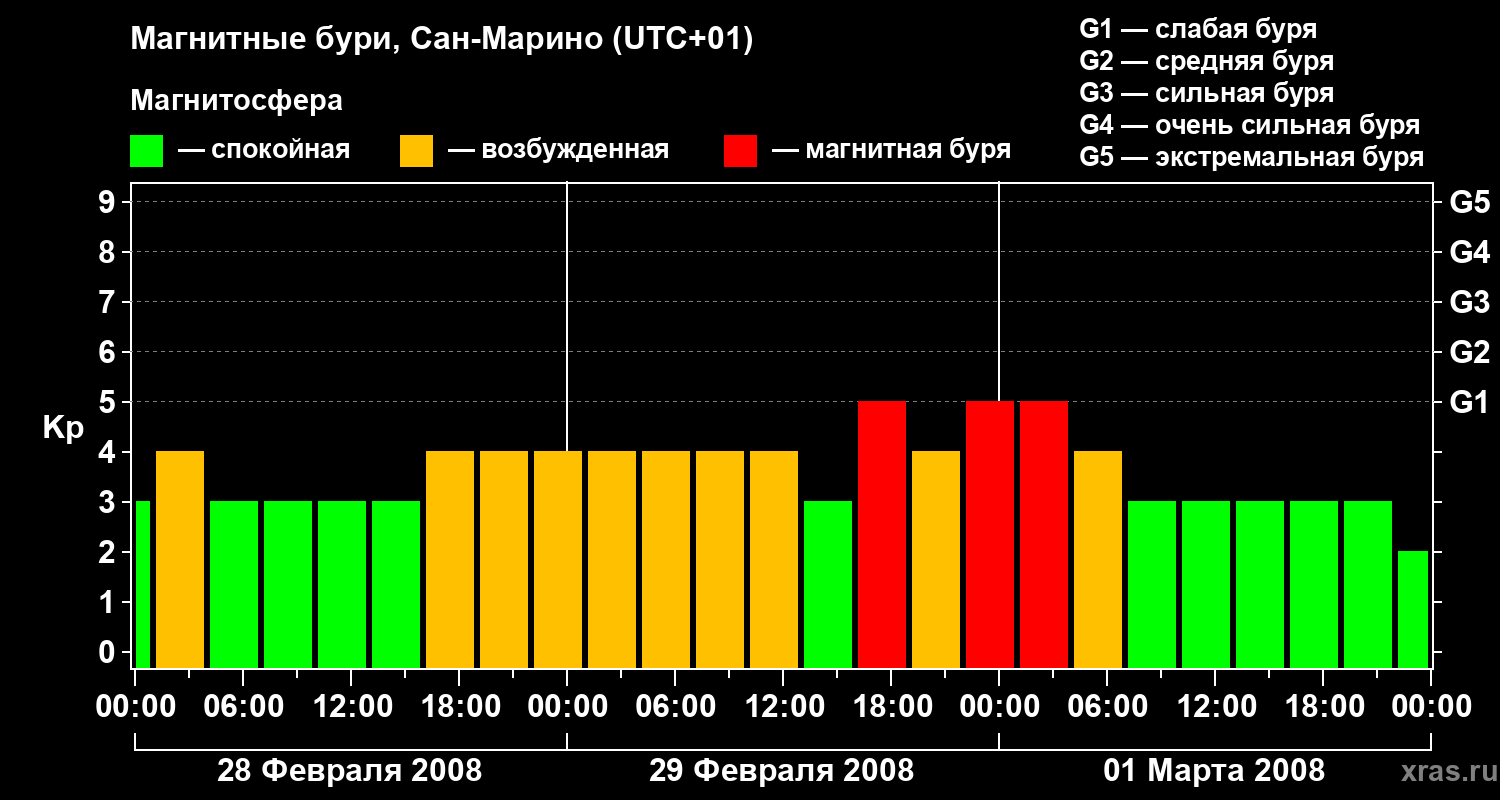Click the 'G1' label on the right axis
This screenshot has width=1500, height=800.
click(1470, 402)
